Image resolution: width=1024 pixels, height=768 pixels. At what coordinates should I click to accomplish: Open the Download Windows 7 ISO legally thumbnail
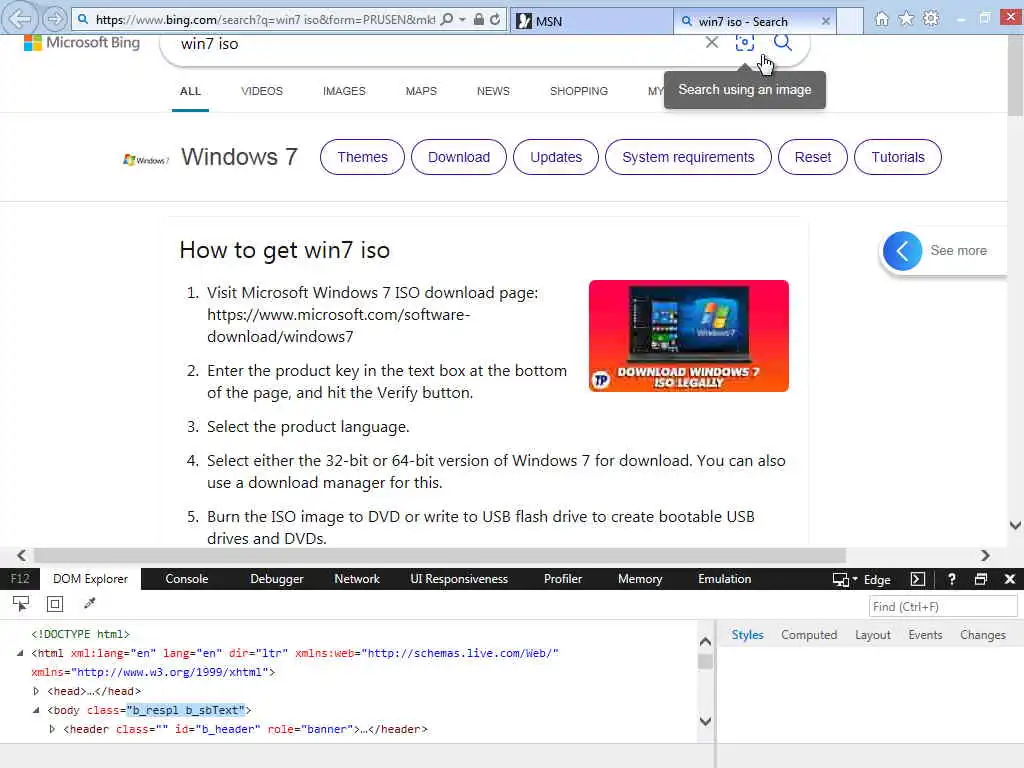[x=688, y=336]
